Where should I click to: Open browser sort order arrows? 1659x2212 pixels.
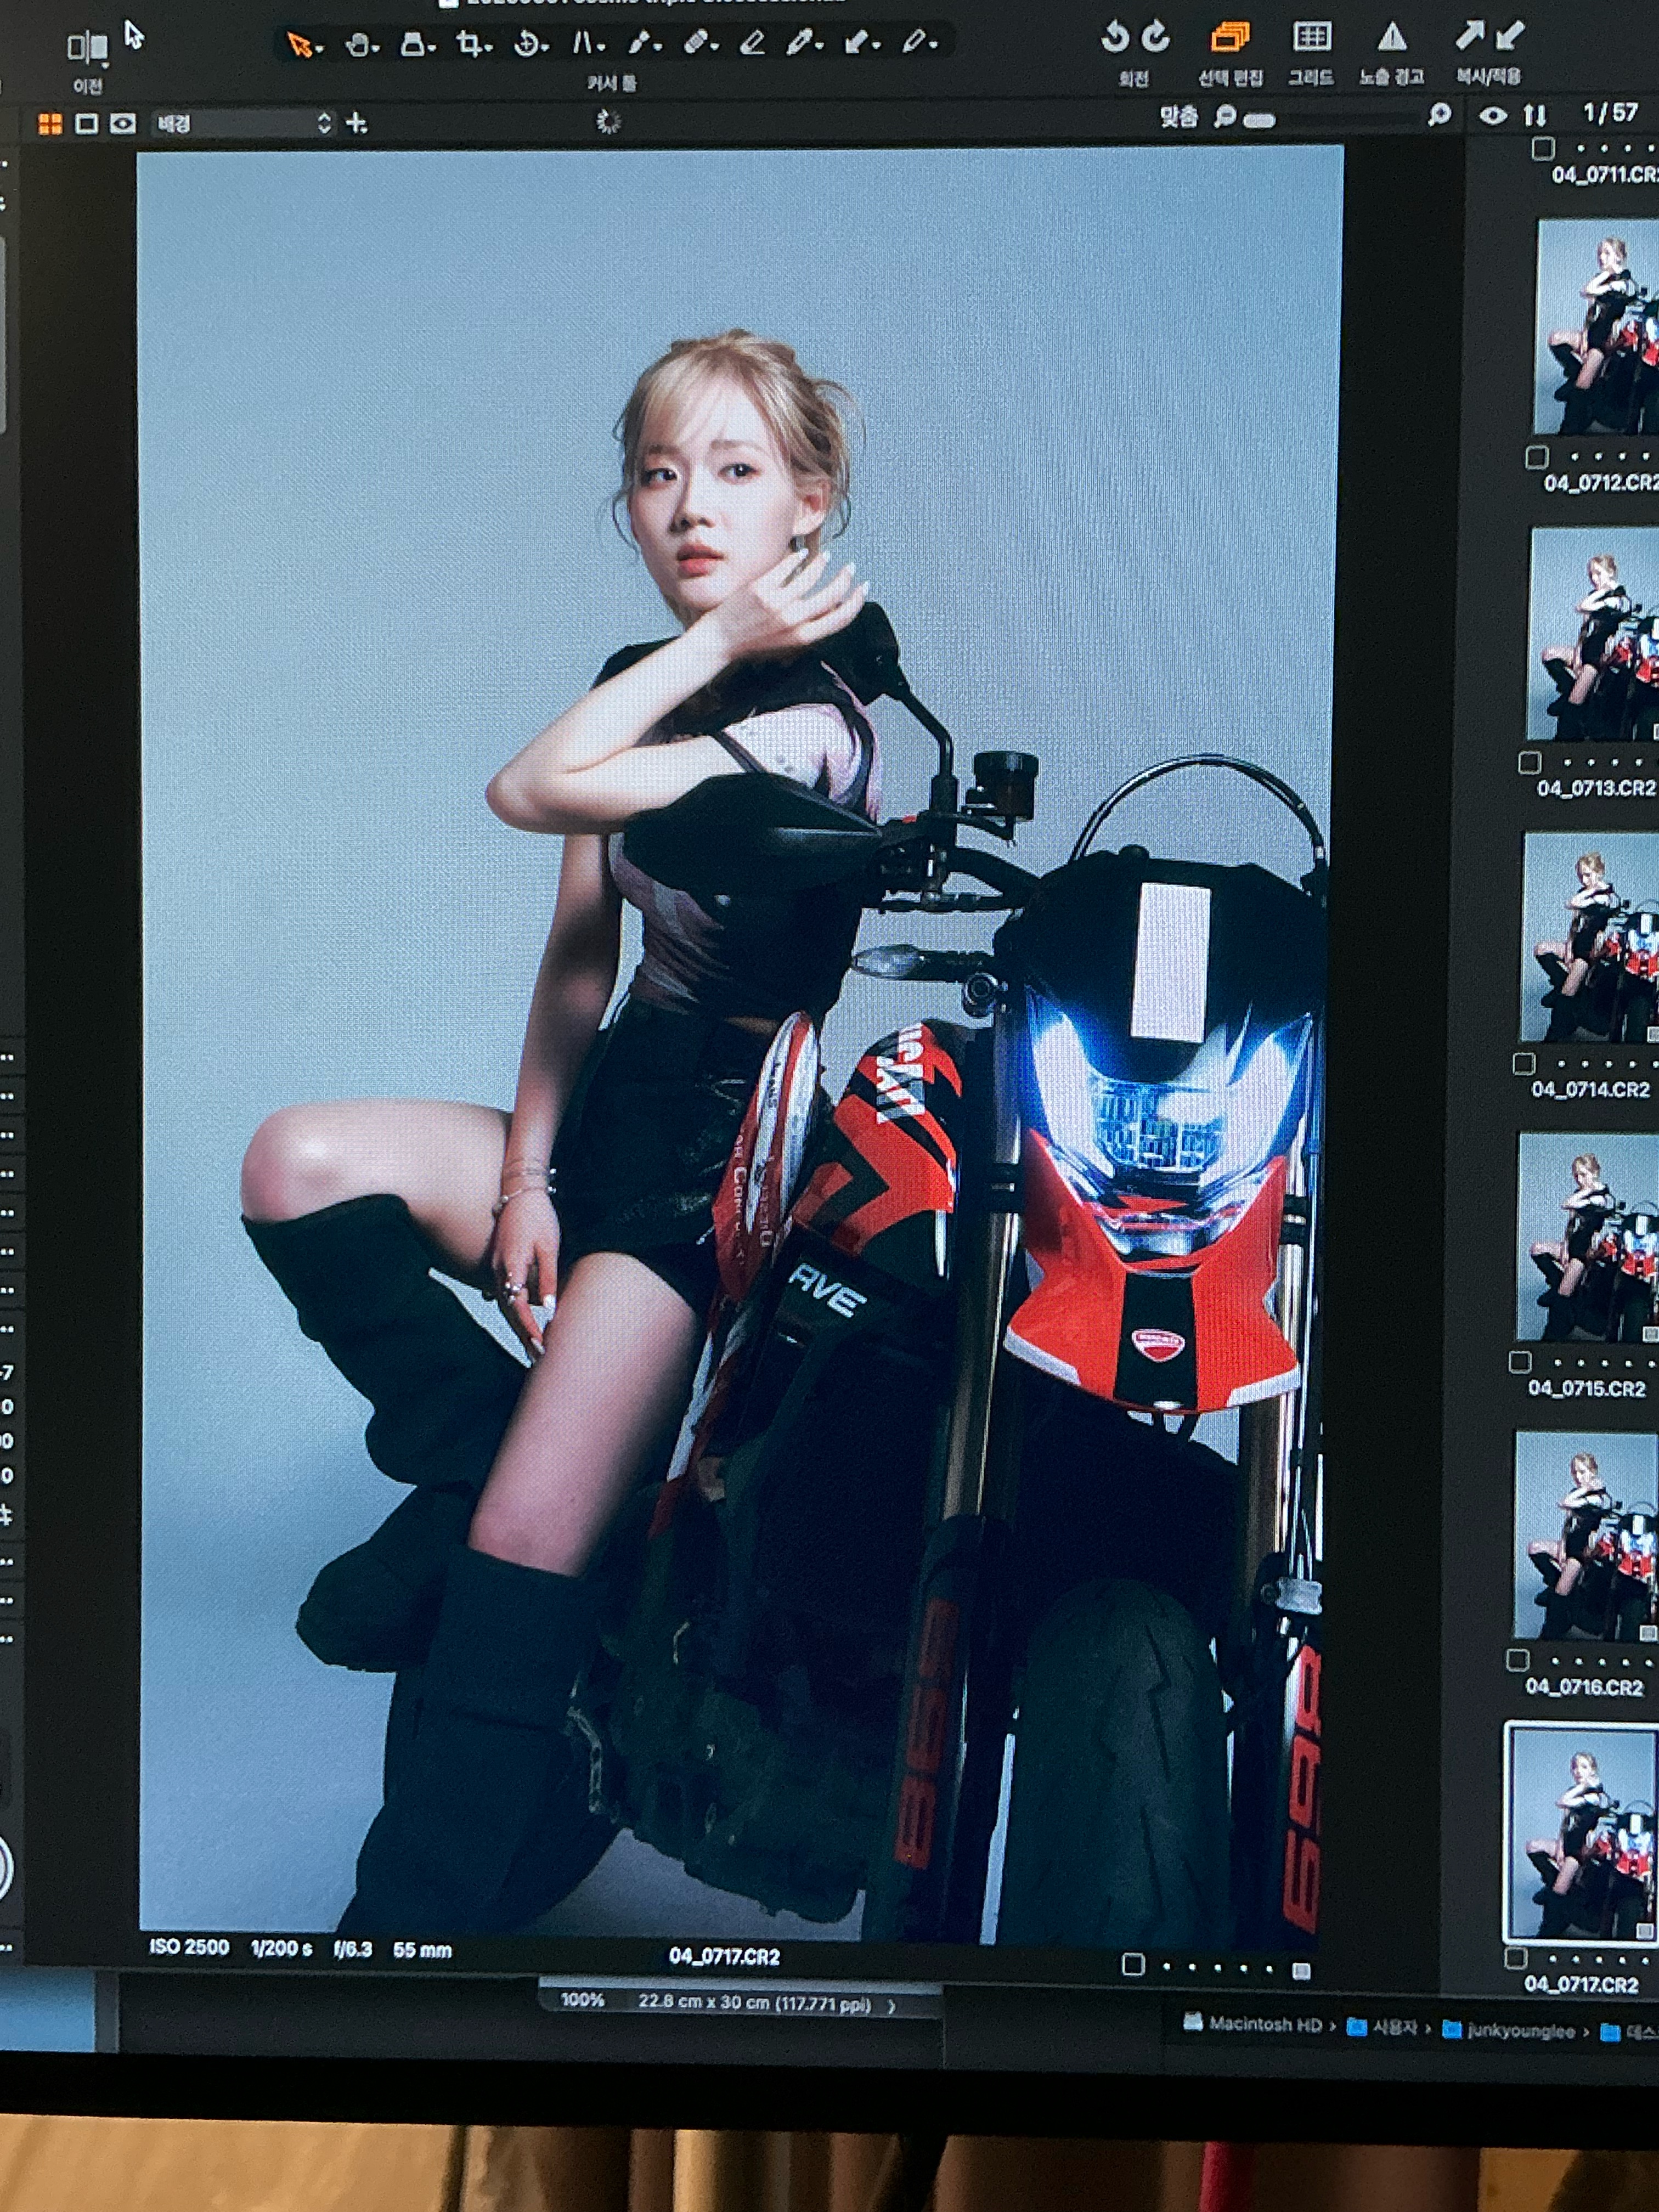click(x=1535, y=116)
